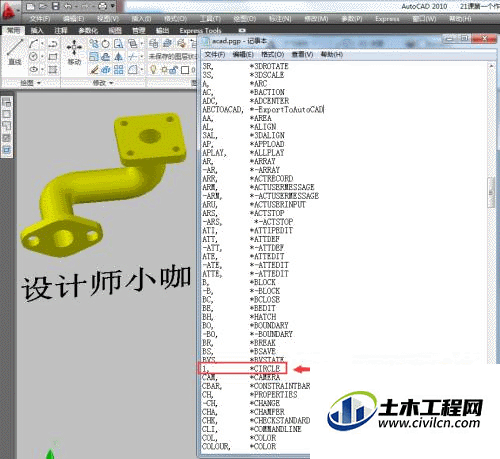Click the Notepad scrollbar up arrow
500x459 pixels.
491,66
